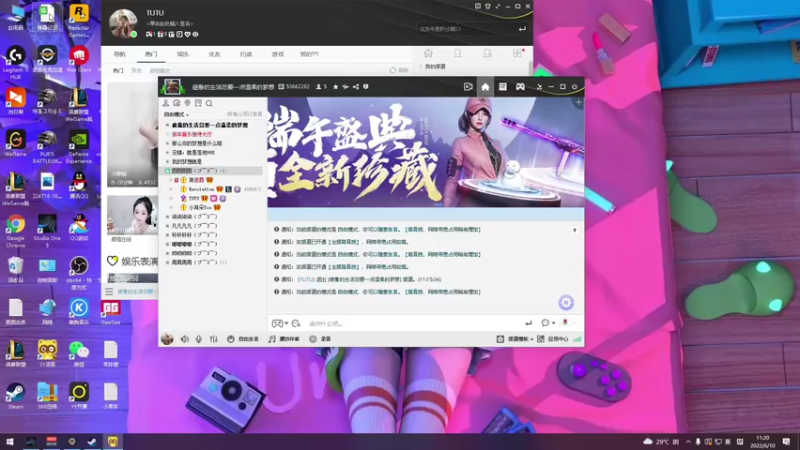
Task: Click the airplane icon next to the star
Action: 345,87
